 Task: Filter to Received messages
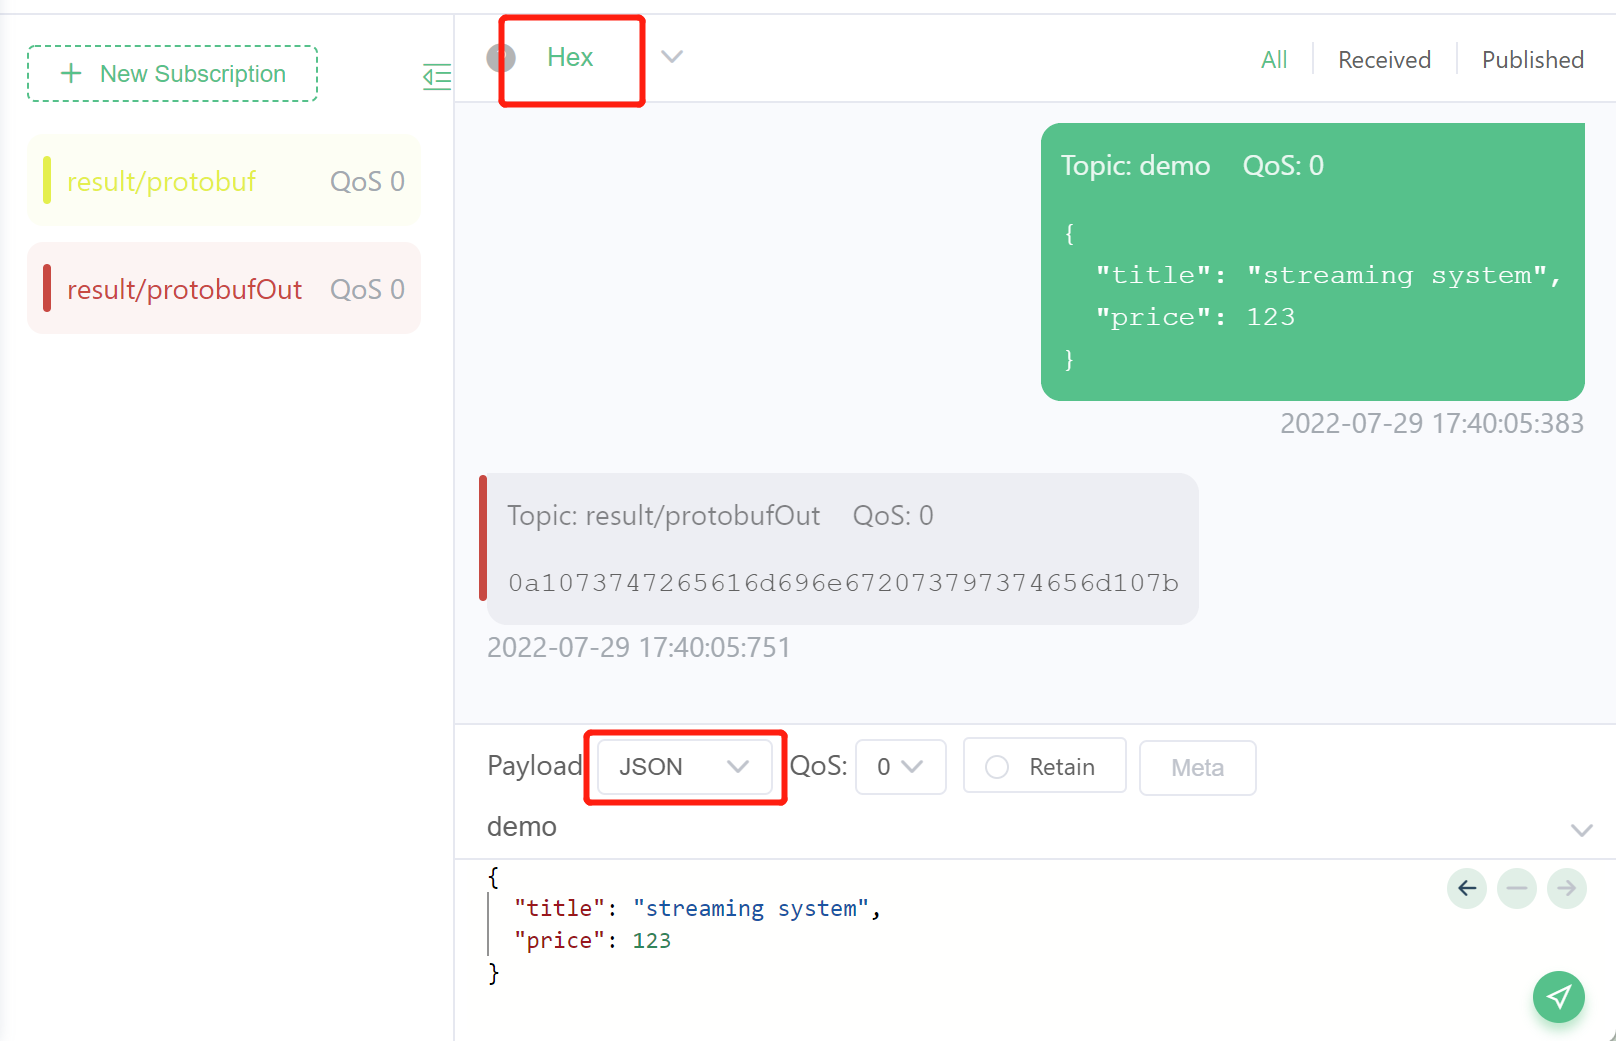pos(1384,60)
